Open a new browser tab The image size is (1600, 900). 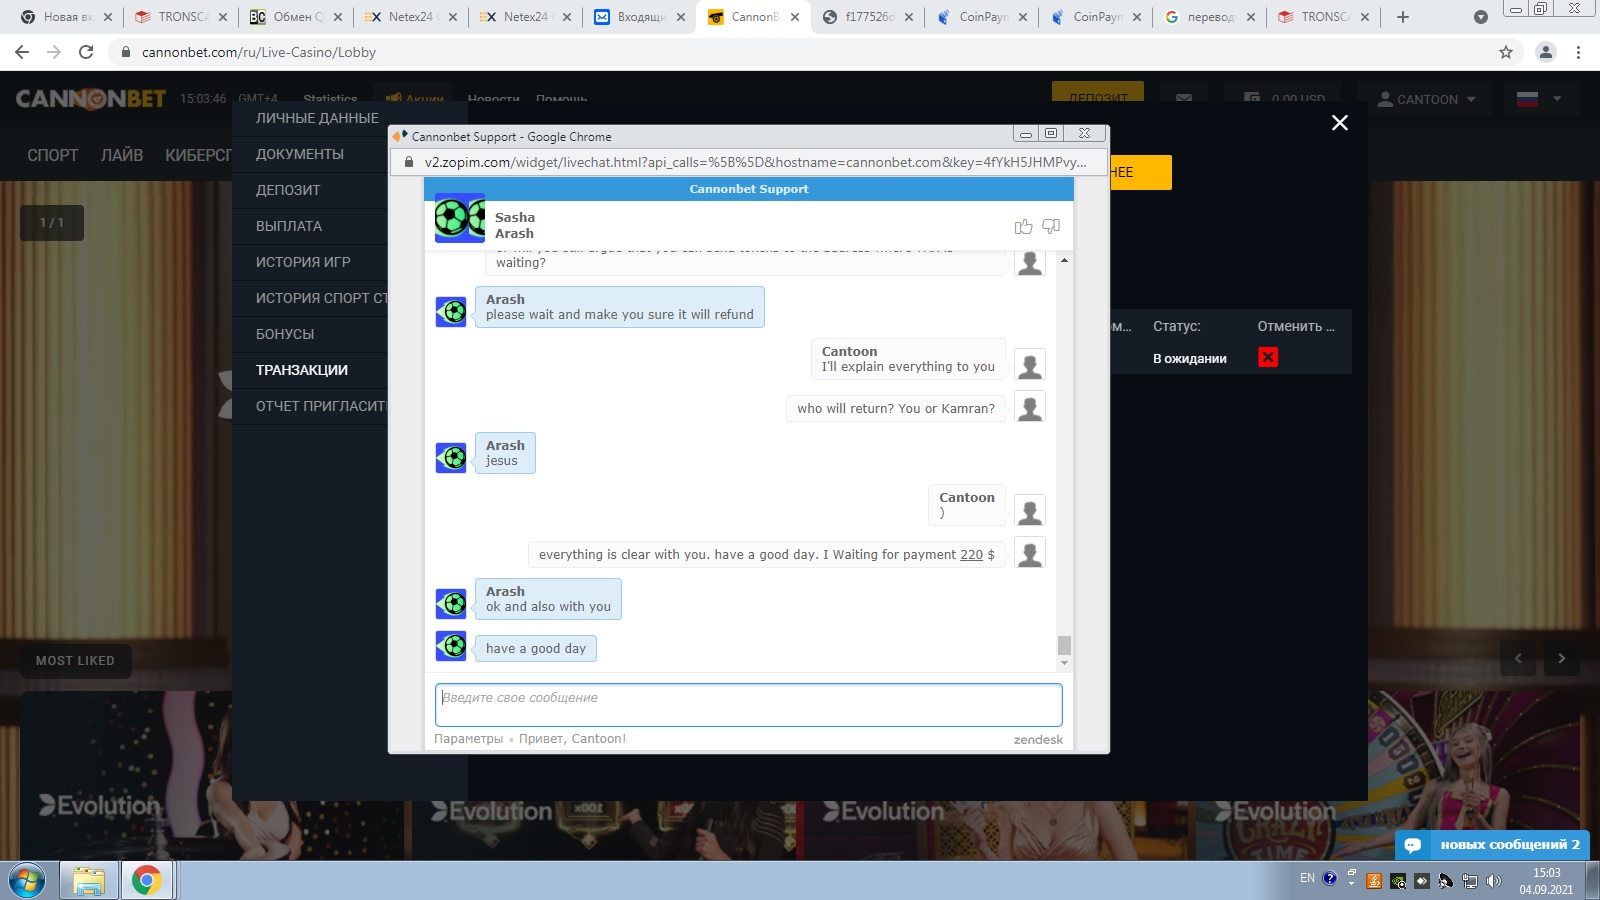coord(1403,17)
